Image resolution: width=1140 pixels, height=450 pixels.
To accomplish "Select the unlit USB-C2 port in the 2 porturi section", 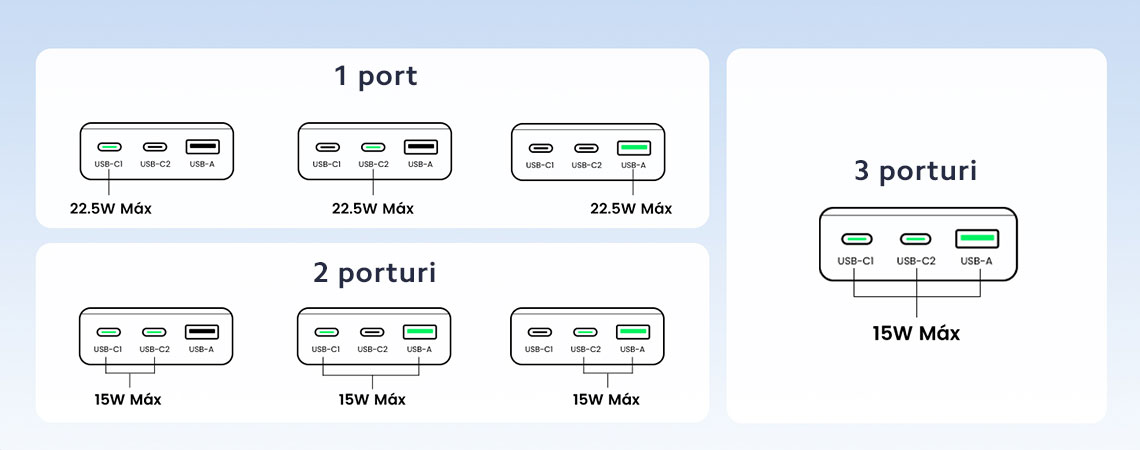I will (373, 332).
